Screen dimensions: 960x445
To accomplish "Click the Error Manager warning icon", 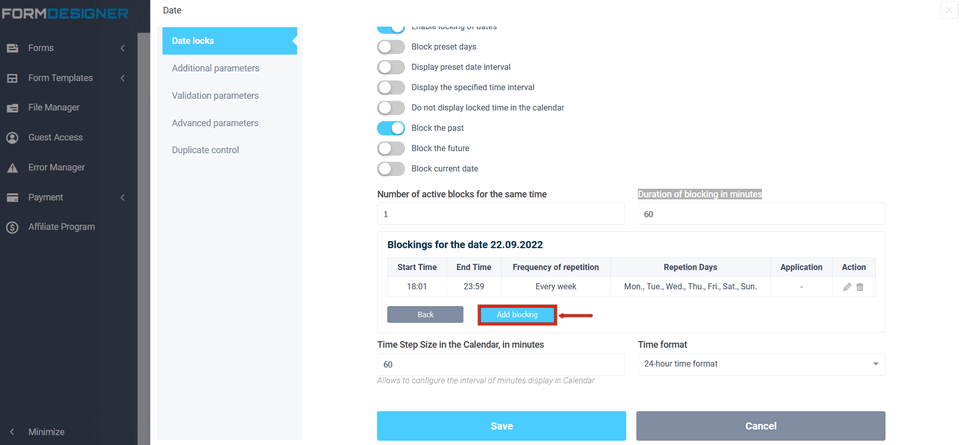I will click(12, 168).
